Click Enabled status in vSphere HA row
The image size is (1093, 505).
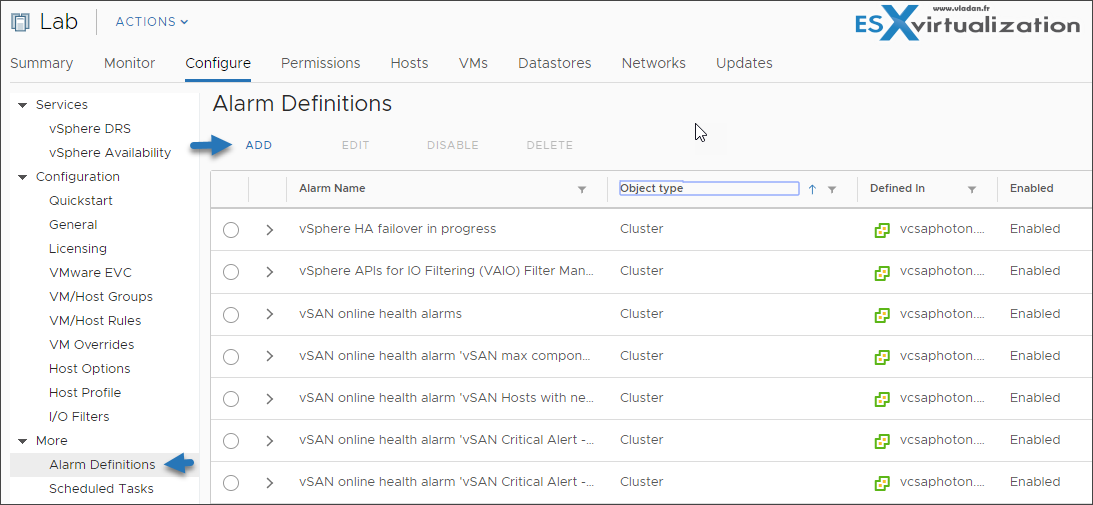[1035, 229]
